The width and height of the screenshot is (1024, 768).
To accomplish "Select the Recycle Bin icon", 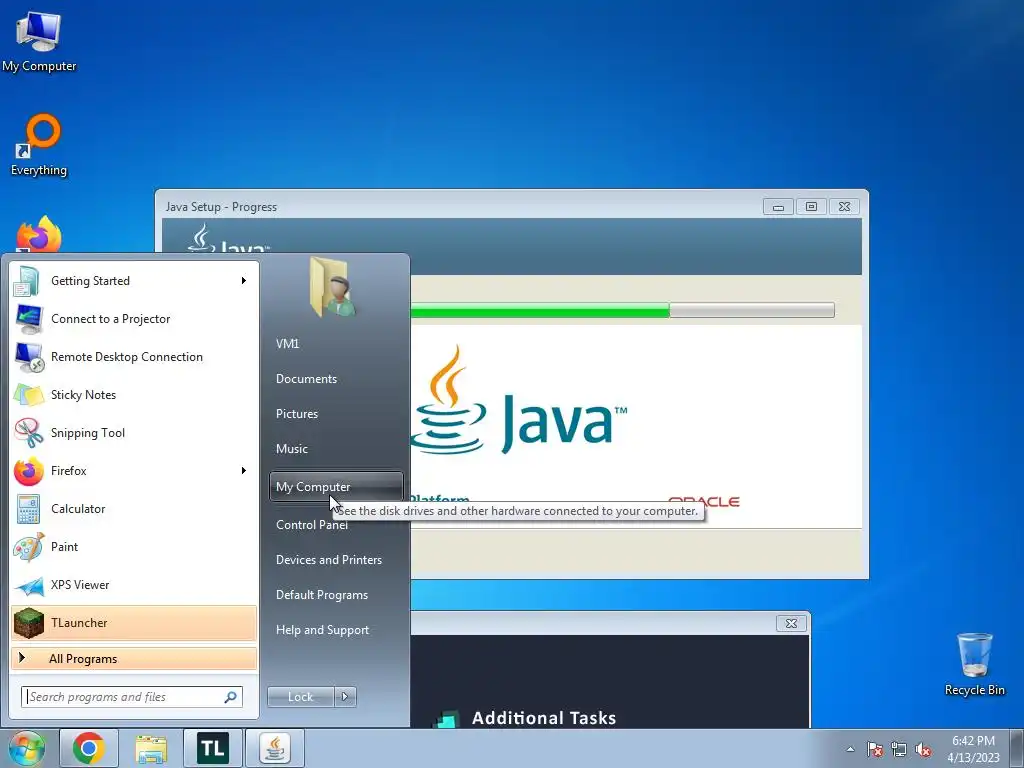I will pos(975,664).
